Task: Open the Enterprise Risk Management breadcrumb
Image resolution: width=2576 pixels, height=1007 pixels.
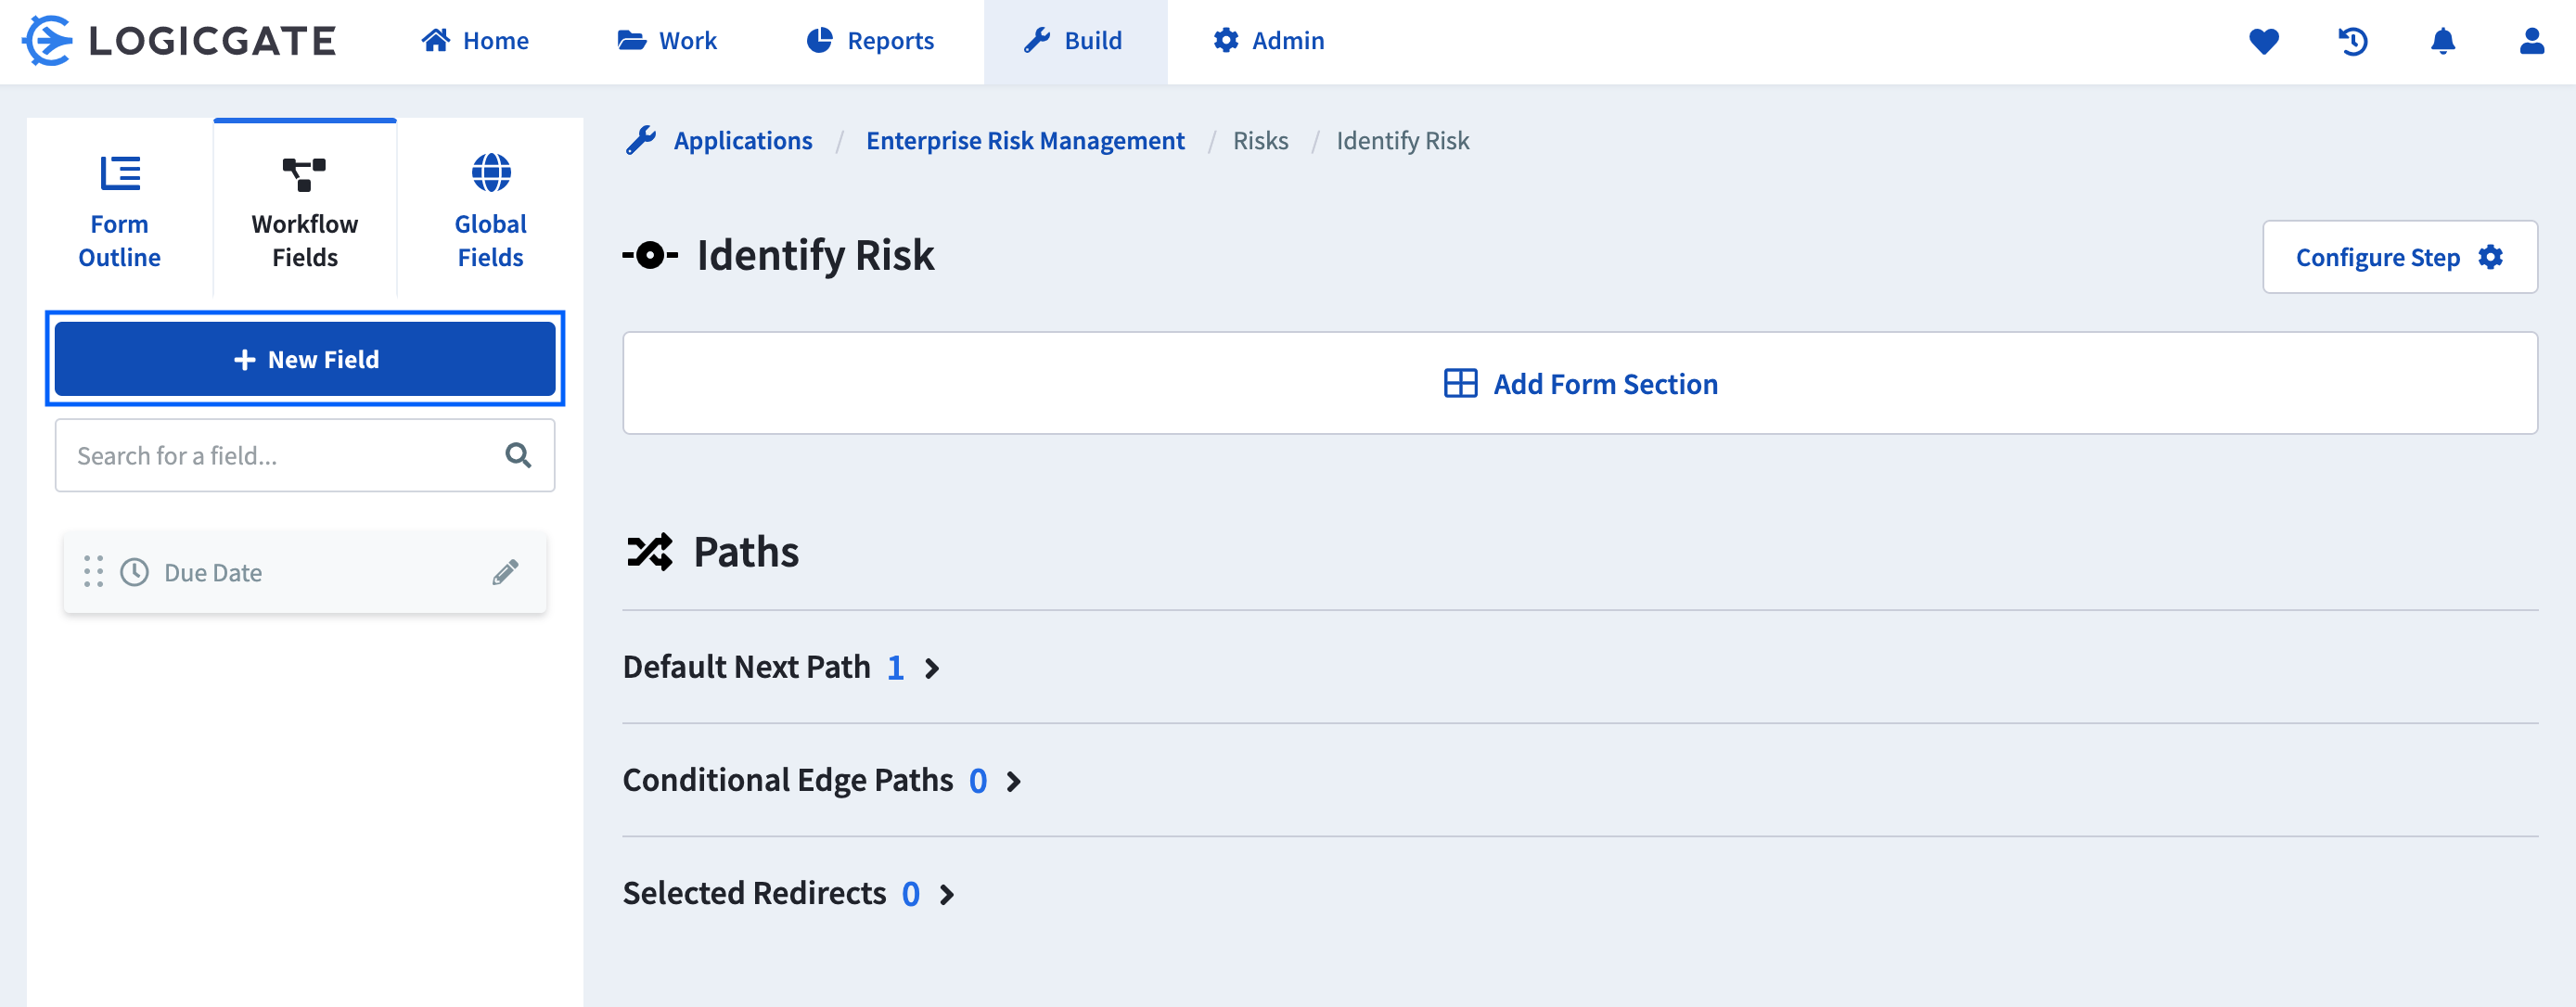Action: [1025, 141]
